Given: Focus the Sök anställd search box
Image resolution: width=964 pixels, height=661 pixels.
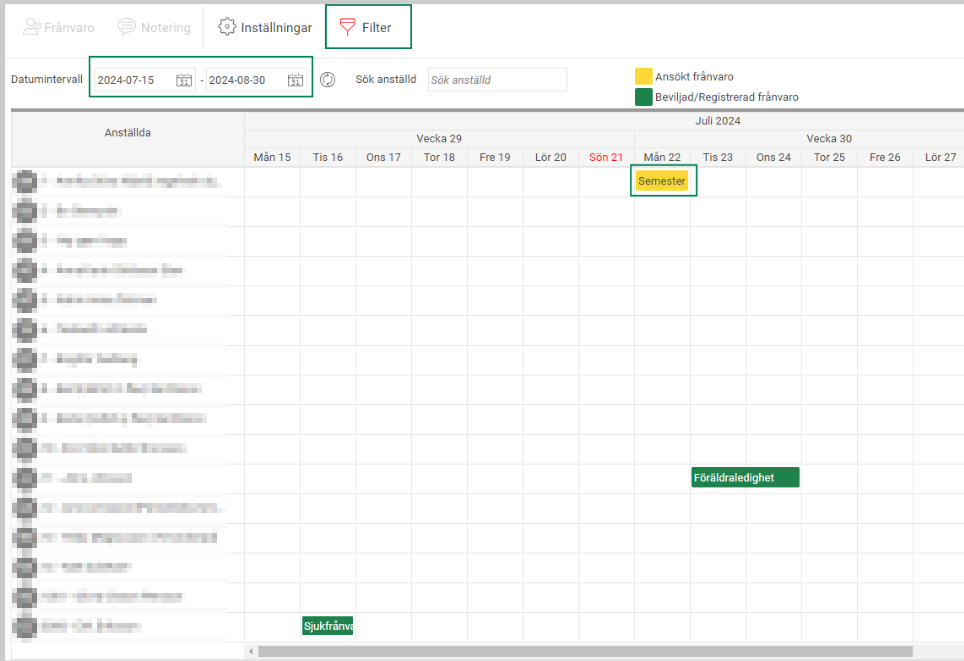Looking at the screenshot, I should pyautogui.click(x=497, y=80).
